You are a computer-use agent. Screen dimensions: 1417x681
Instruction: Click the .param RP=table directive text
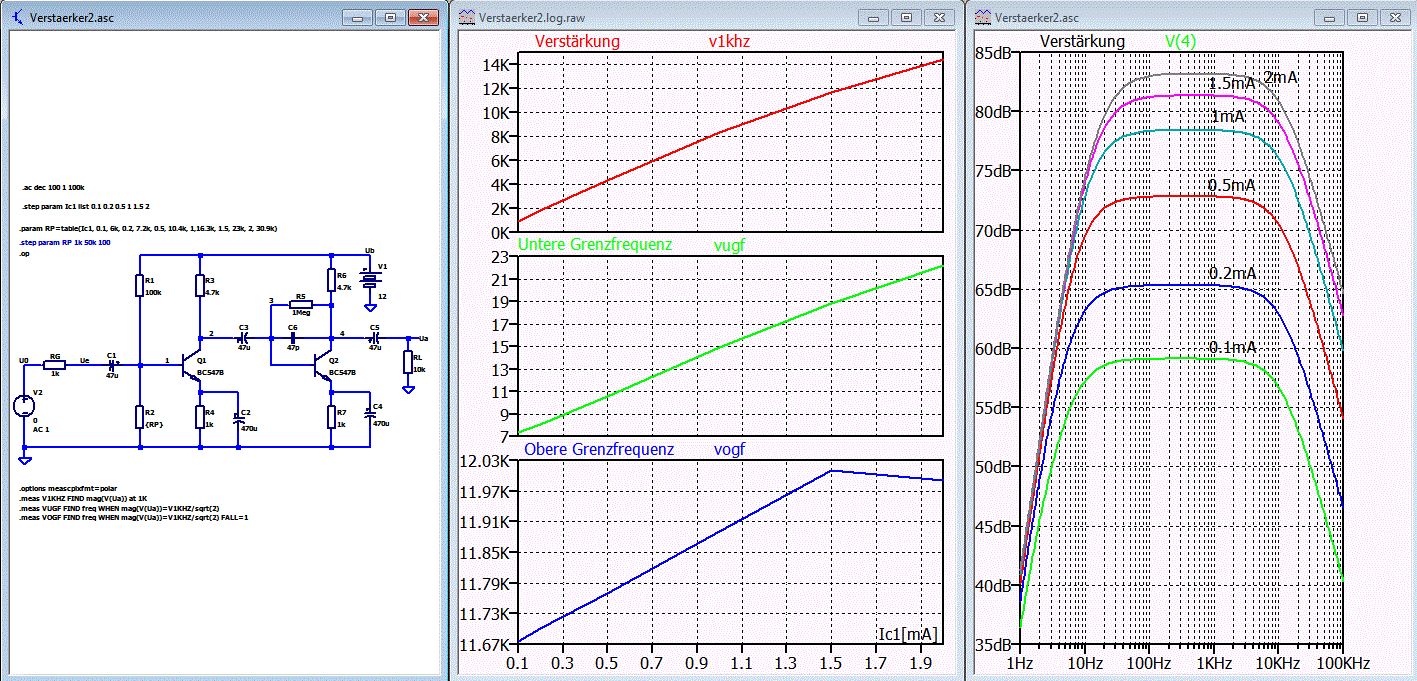pyautogui.click(x=148, y=228)
